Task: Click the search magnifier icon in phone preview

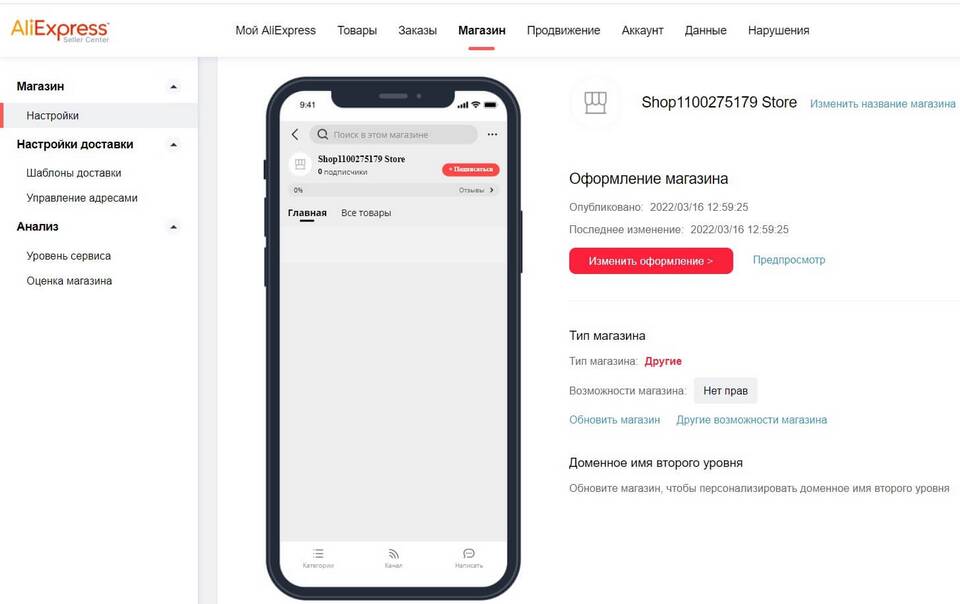Action: click(x=323, y=134)
